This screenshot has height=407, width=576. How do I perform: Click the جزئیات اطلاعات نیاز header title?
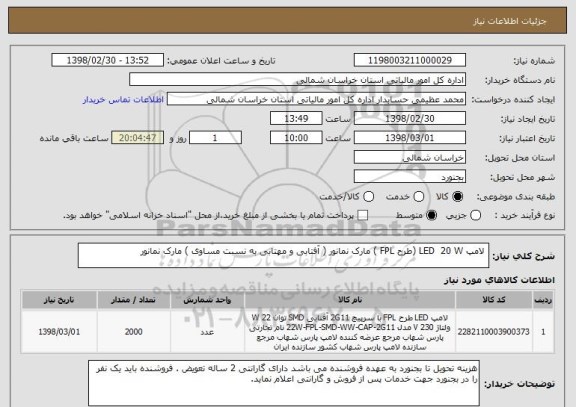(x=510, y=21)
